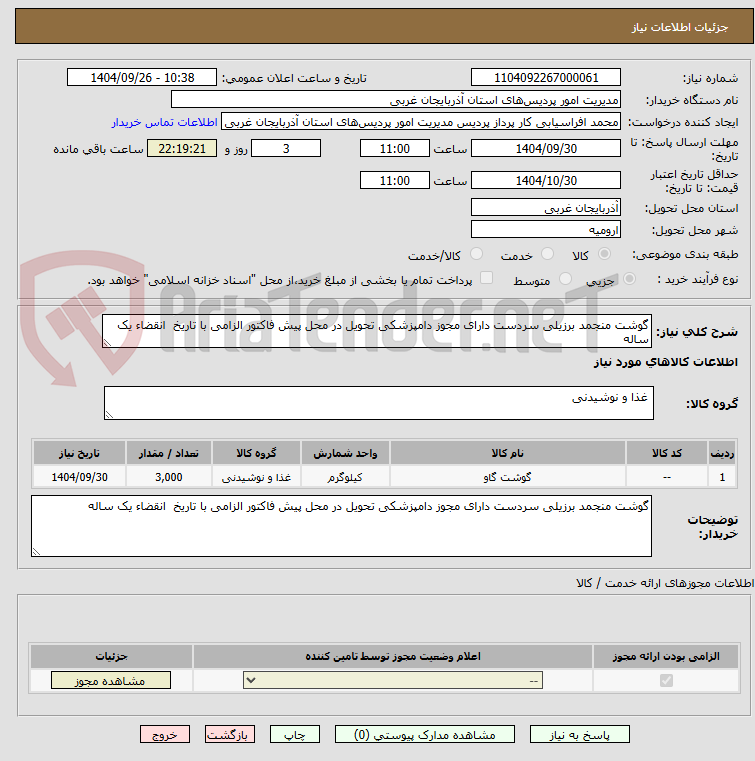Click the row number 1 cell
The image size is (755, 761).
click(722, 477)
